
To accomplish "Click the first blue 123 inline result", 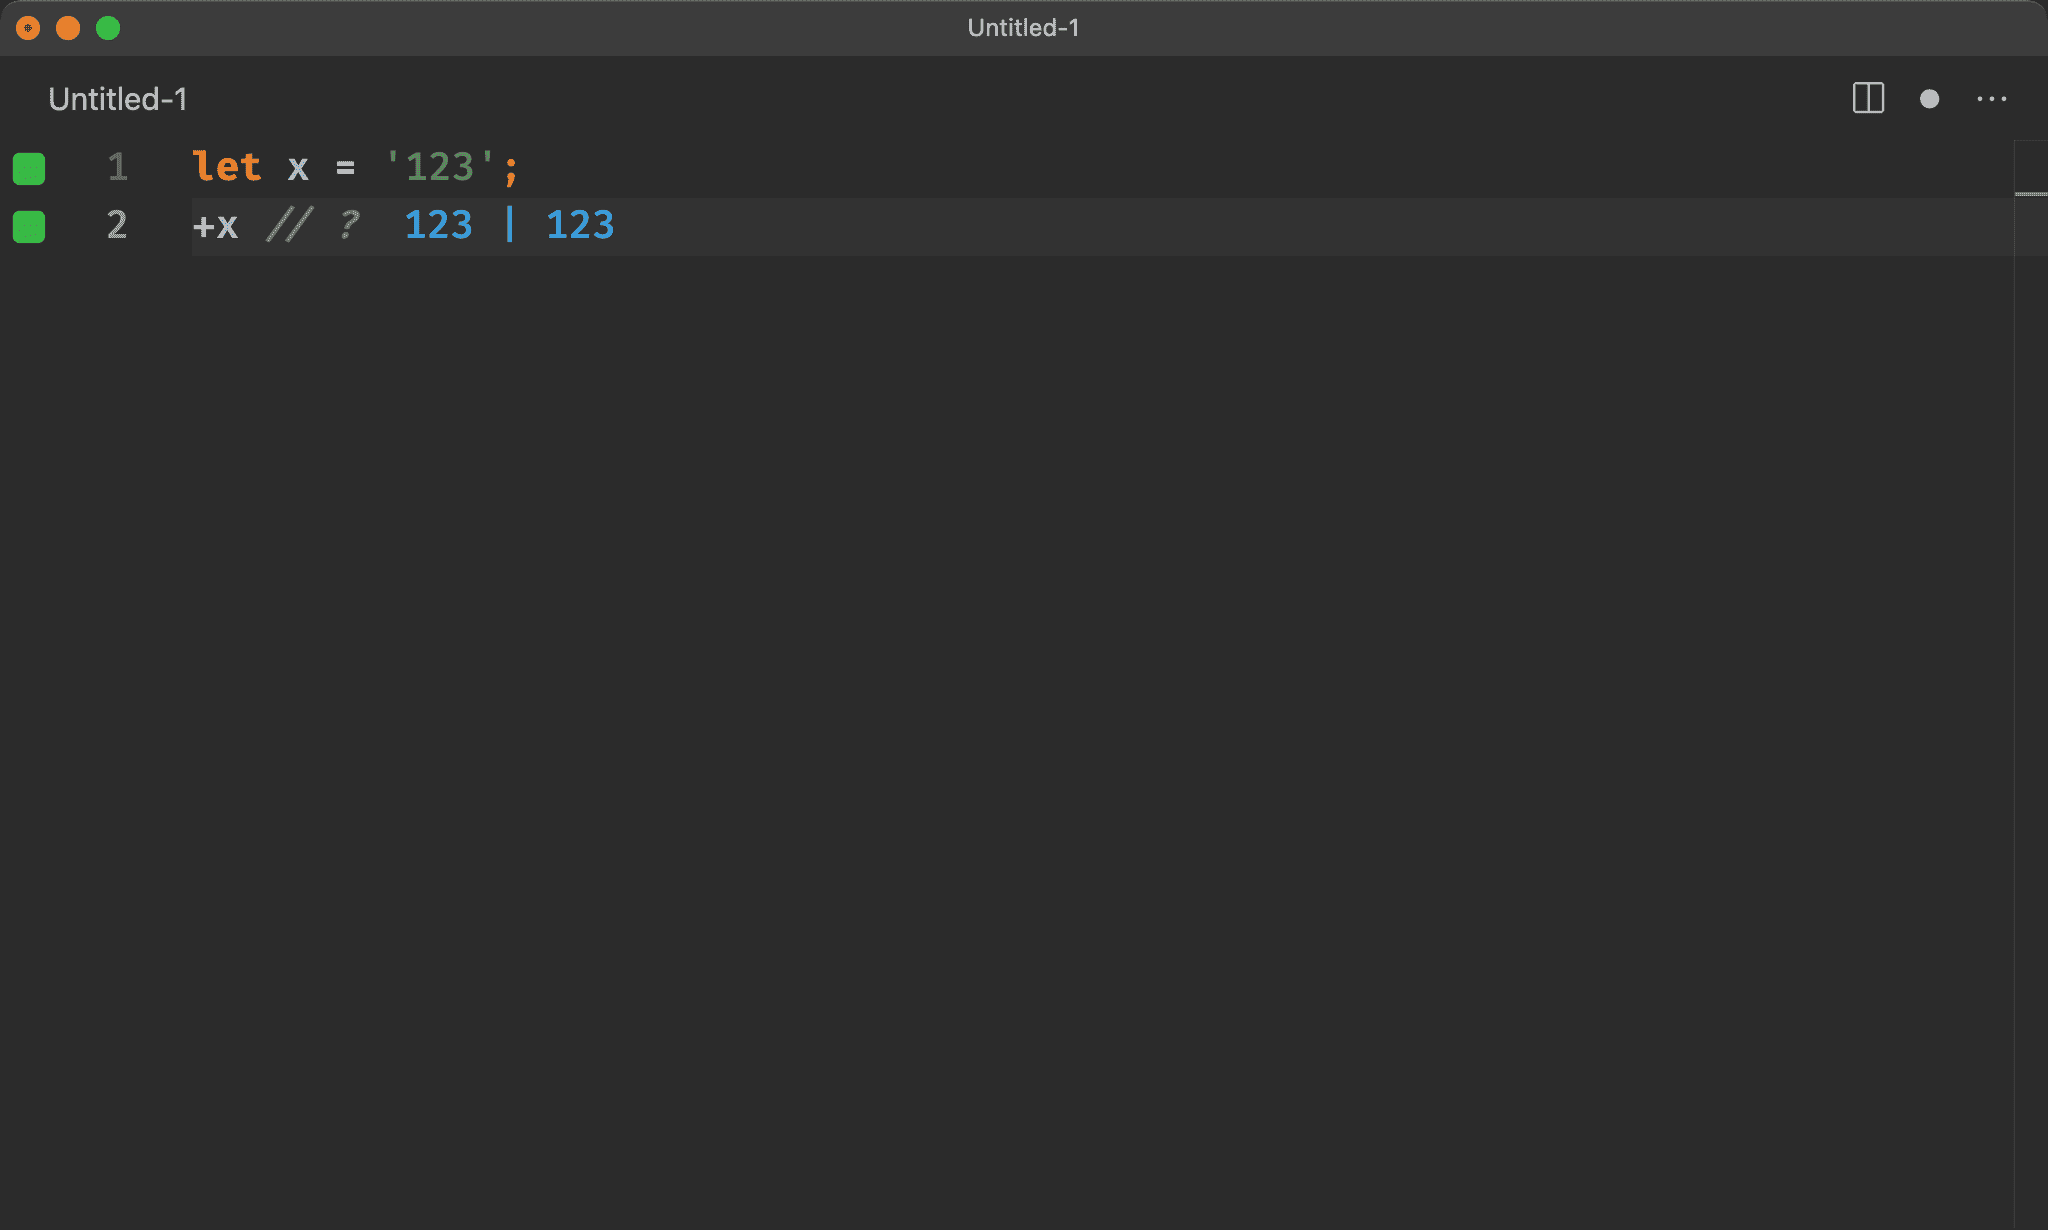I will point(438,225).
